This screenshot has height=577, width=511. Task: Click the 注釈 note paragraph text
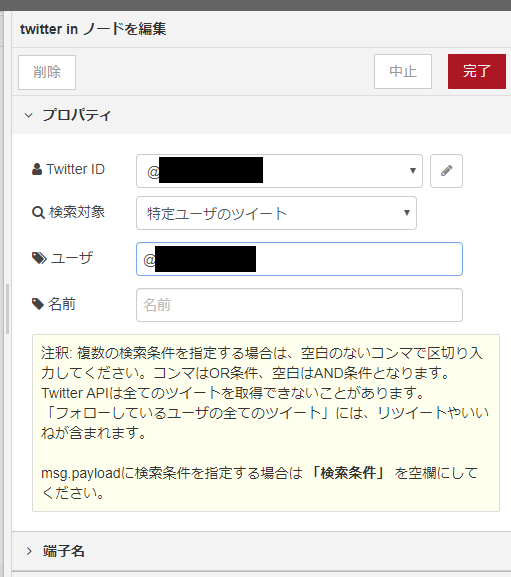pos(265,393)
